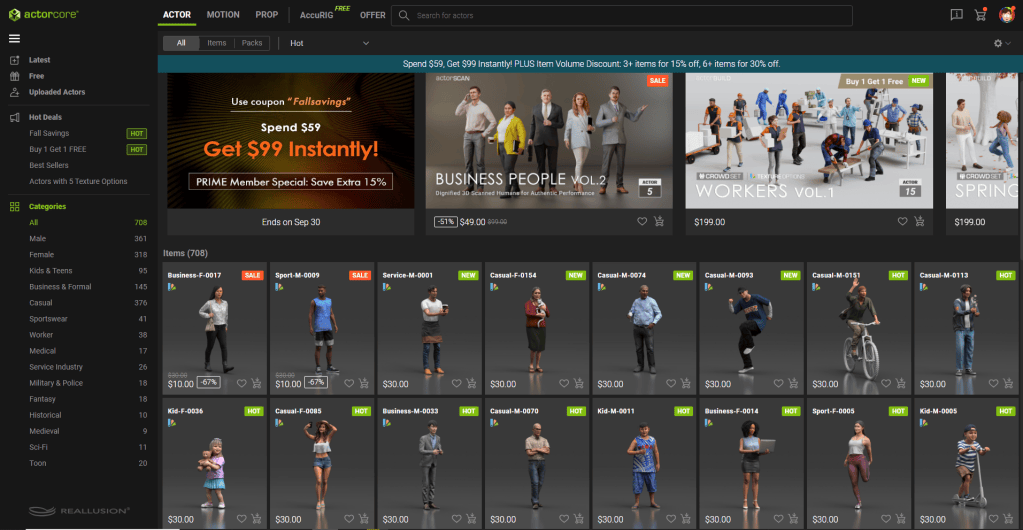1023x530 pixels.
Task: Open the PROP tab
Action: (266, 14)
